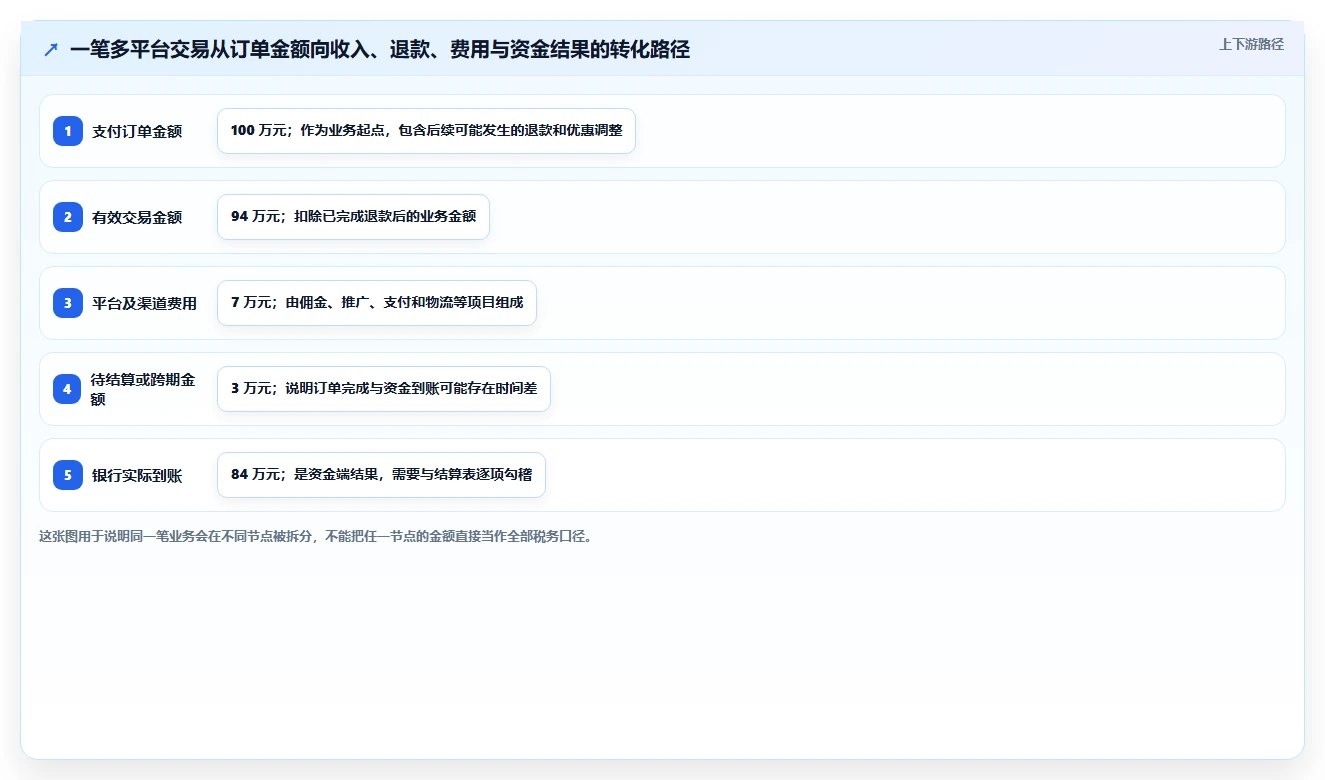The height and width of the screenshot is (780, 1325).
Task: Select step number 2 badge
Action: point(68,217)
